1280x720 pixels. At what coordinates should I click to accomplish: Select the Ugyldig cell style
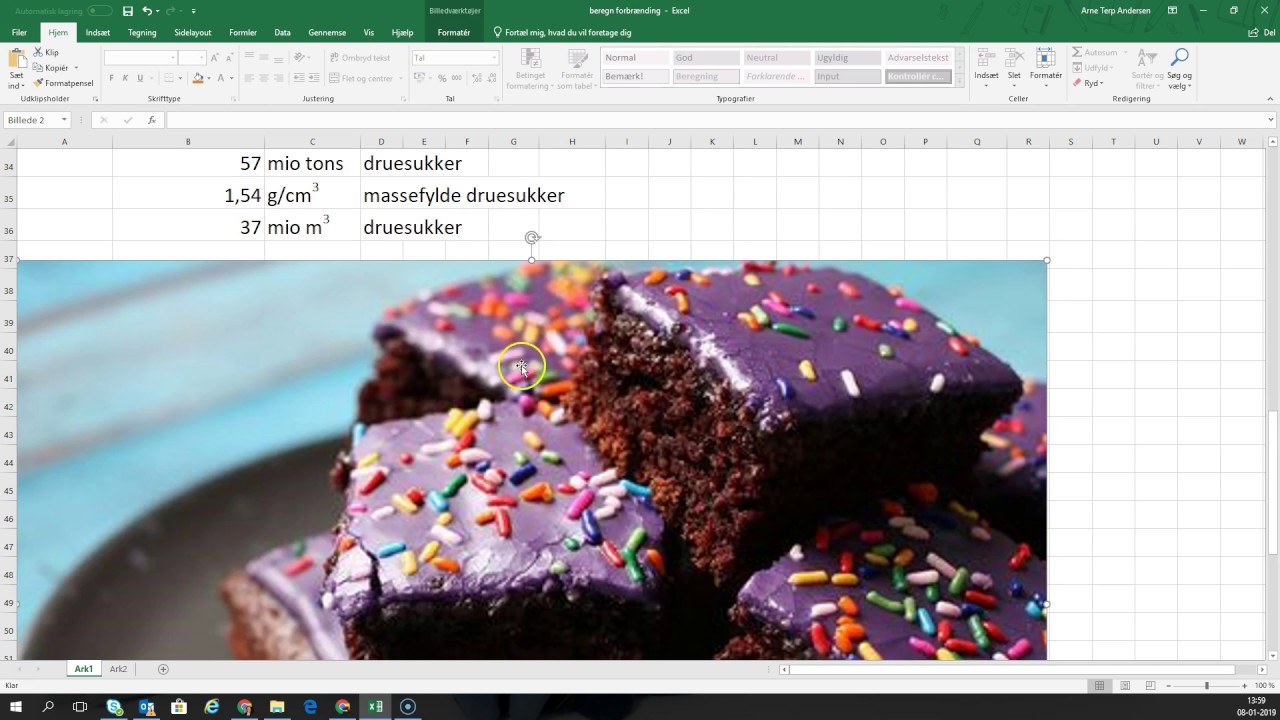pos(847,58)
